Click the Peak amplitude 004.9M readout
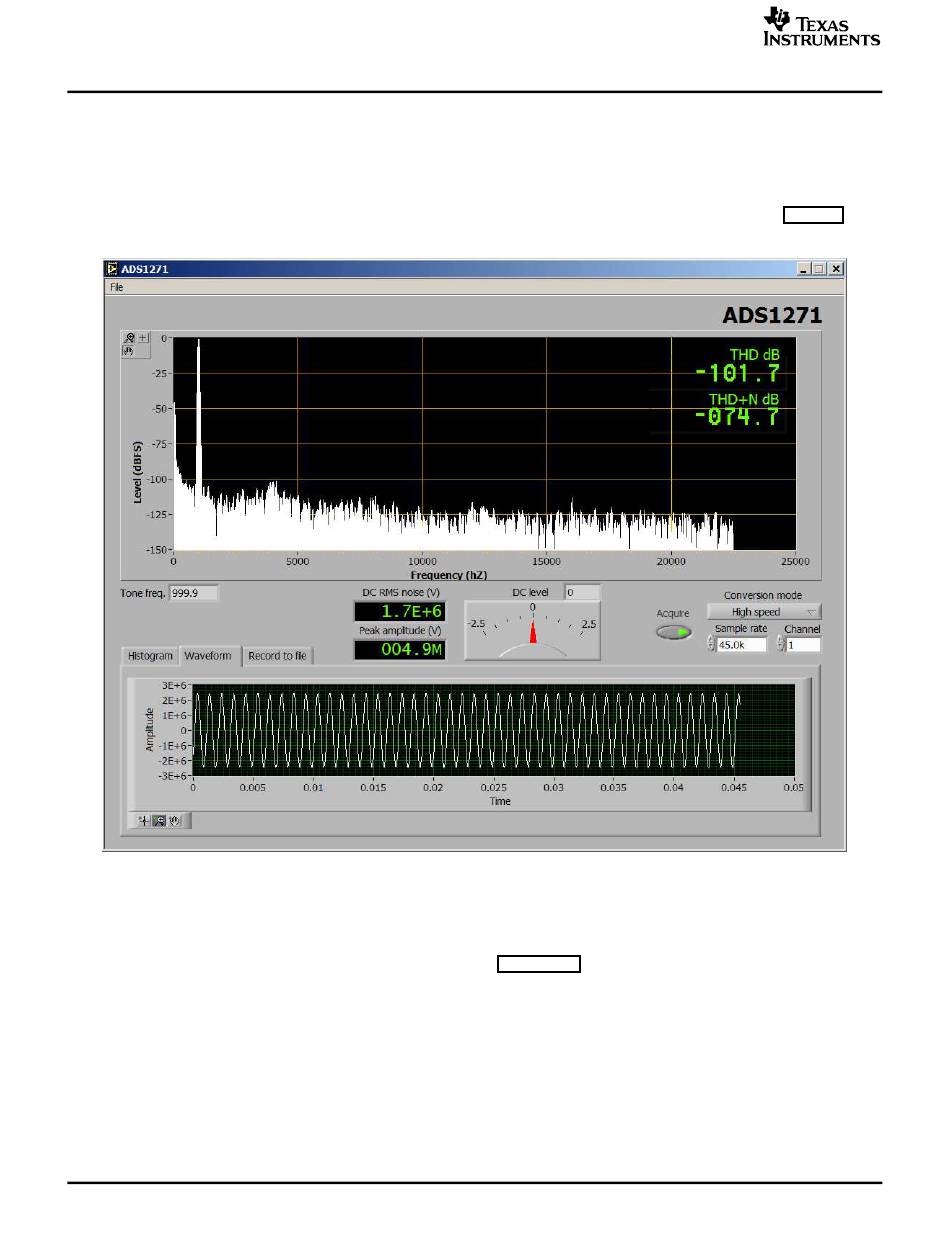 (400, 650)
